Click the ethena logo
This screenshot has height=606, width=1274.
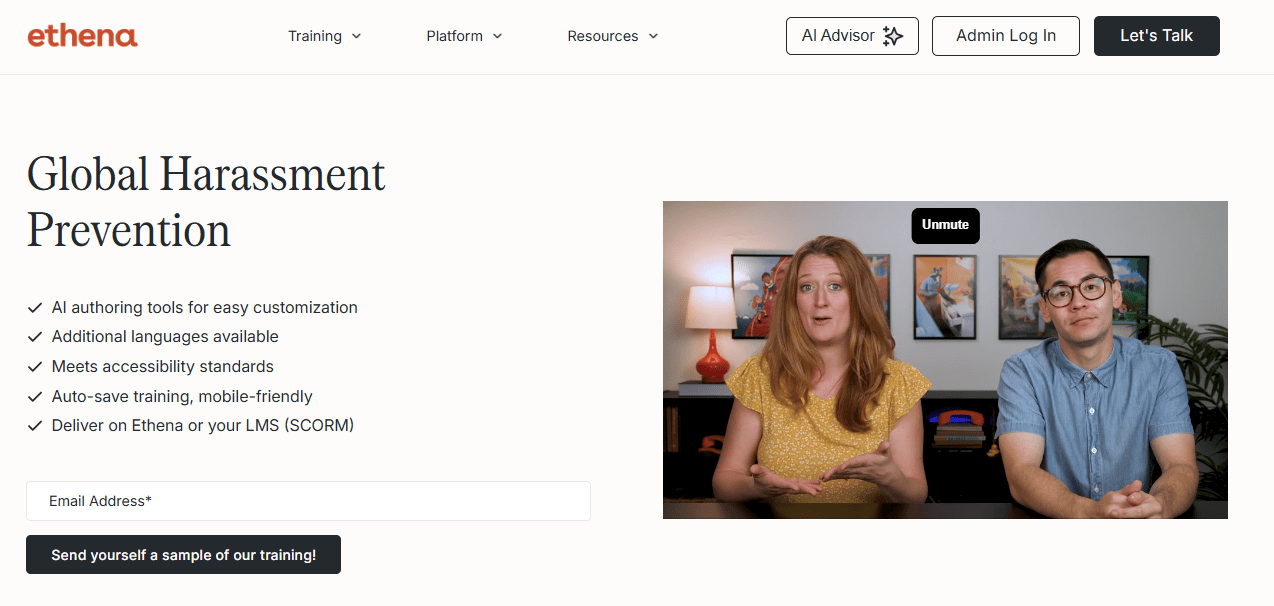83,36
